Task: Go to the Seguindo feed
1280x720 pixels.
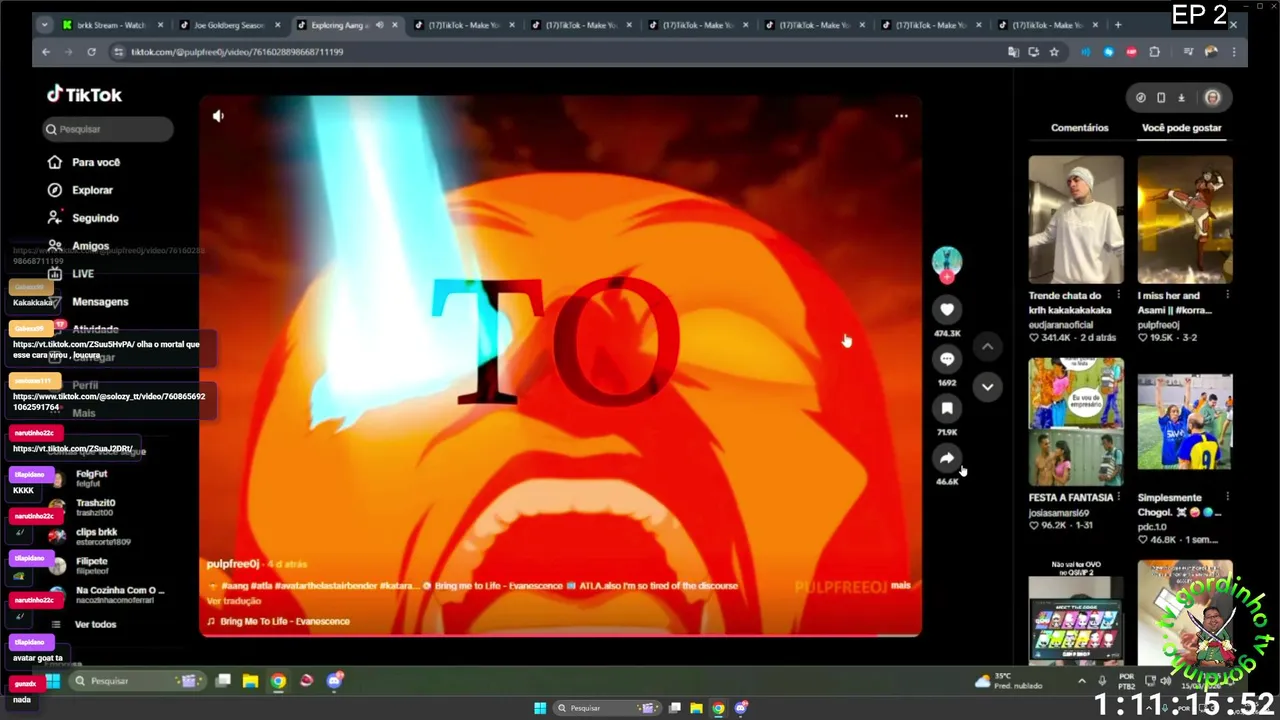Action: point(83,218)
